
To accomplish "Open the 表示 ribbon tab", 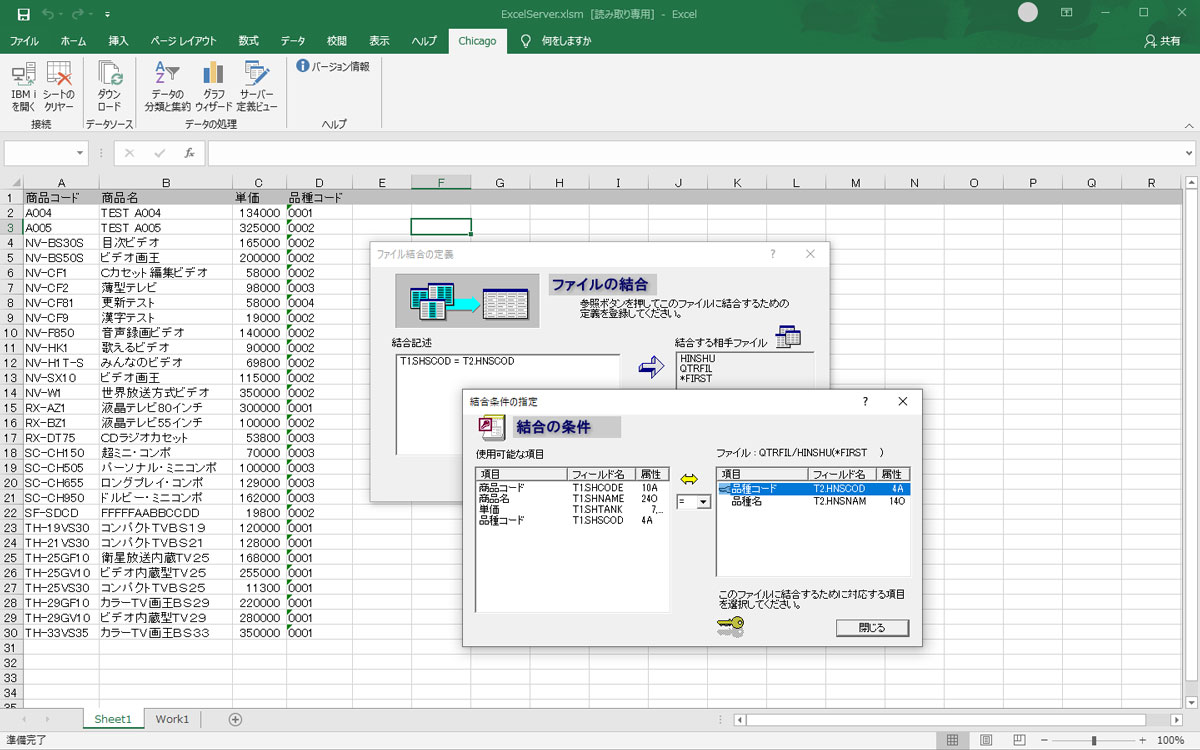I will pyautogui.click(x=379, y=41).
